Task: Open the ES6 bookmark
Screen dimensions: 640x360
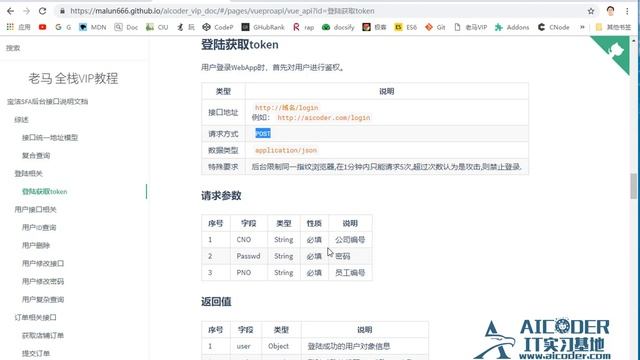Action: (x=406, y=27)
